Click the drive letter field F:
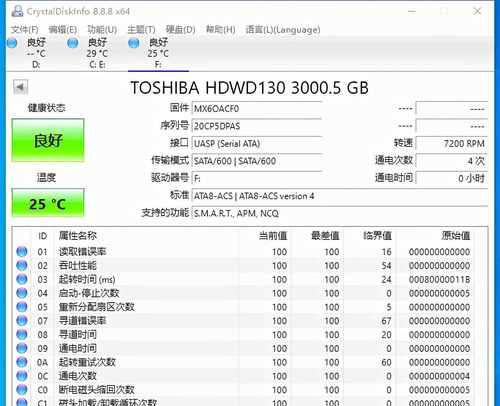The image size is (500, 406). coord(257,178)
